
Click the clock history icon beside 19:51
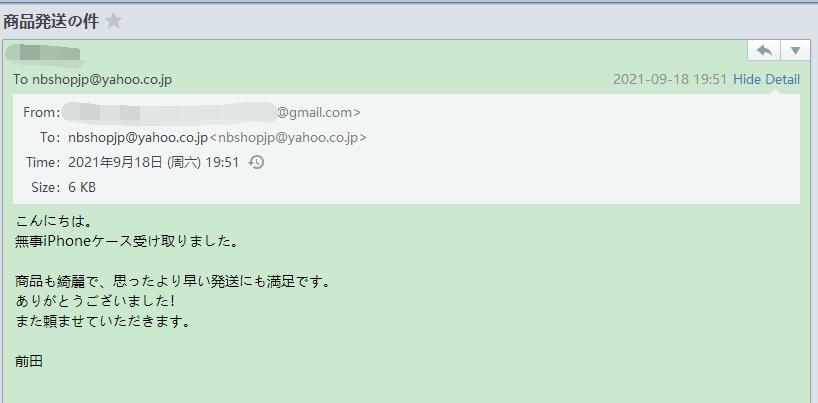click(x=256, y=162)
